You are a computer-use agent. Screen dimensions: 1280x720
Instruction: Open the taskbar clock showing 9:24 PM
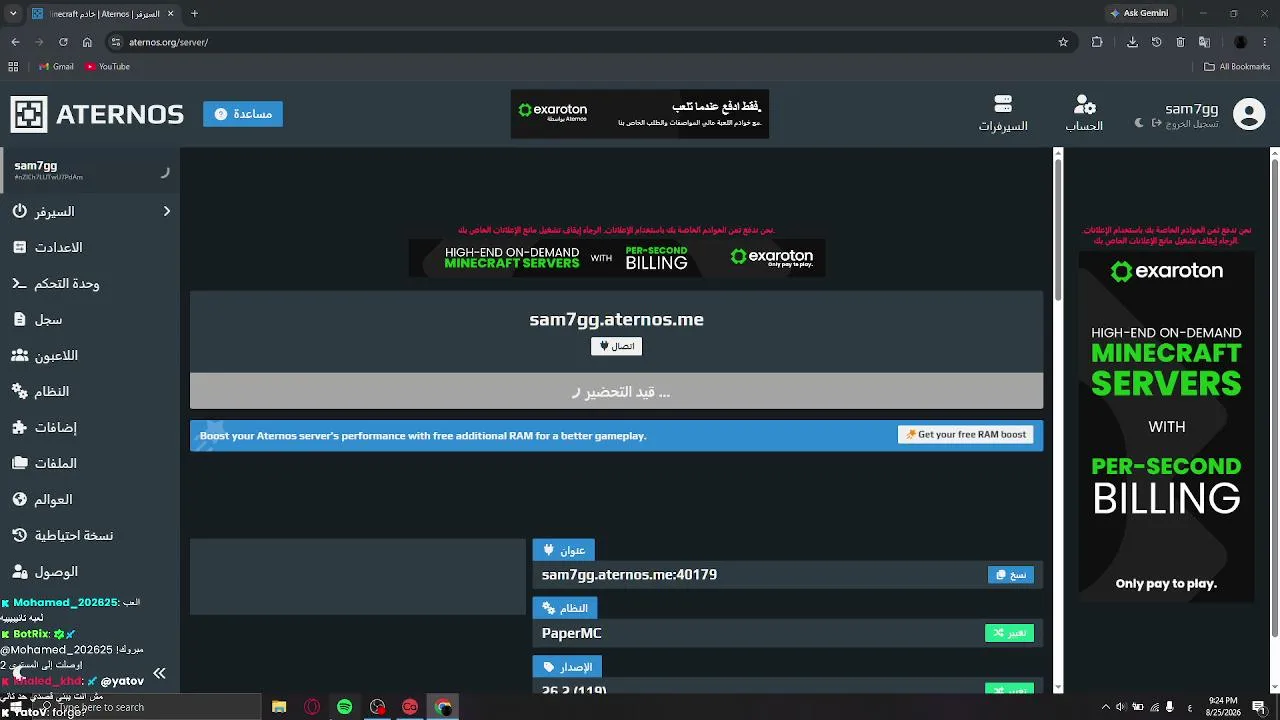tap(1223, 707)
